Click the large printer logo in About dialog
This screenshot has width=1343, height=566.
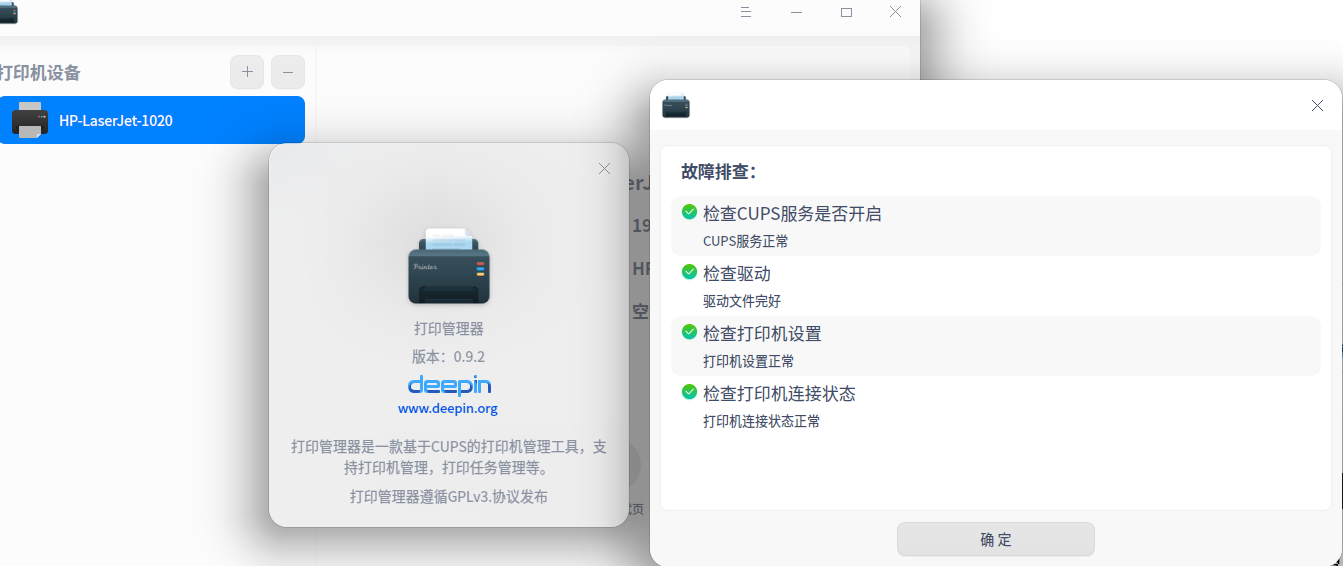click(448, 266)
